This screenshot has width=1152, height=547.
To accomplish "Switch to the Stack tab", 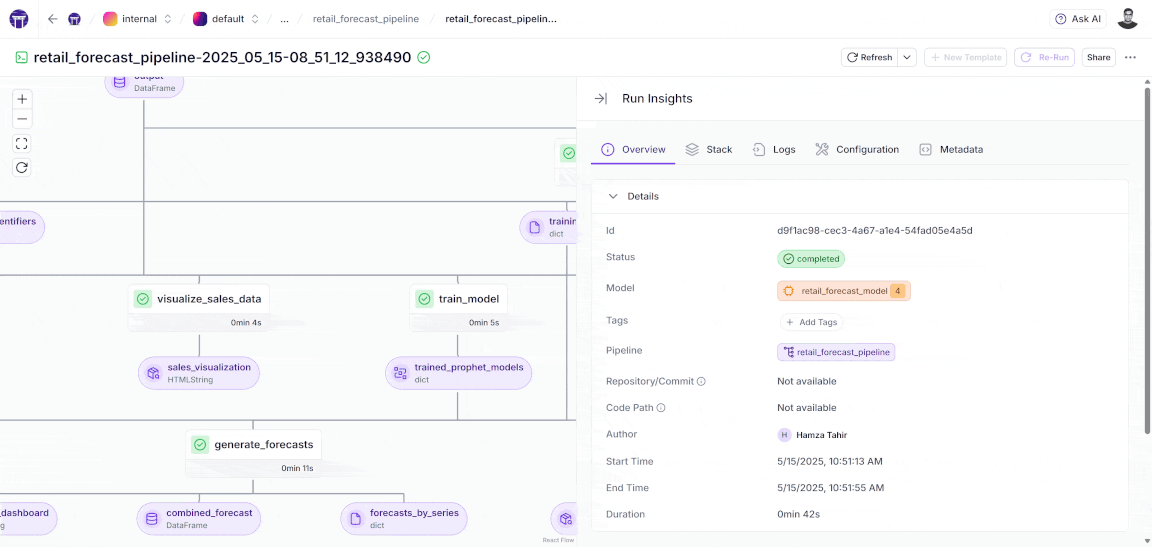I will 709,150.
